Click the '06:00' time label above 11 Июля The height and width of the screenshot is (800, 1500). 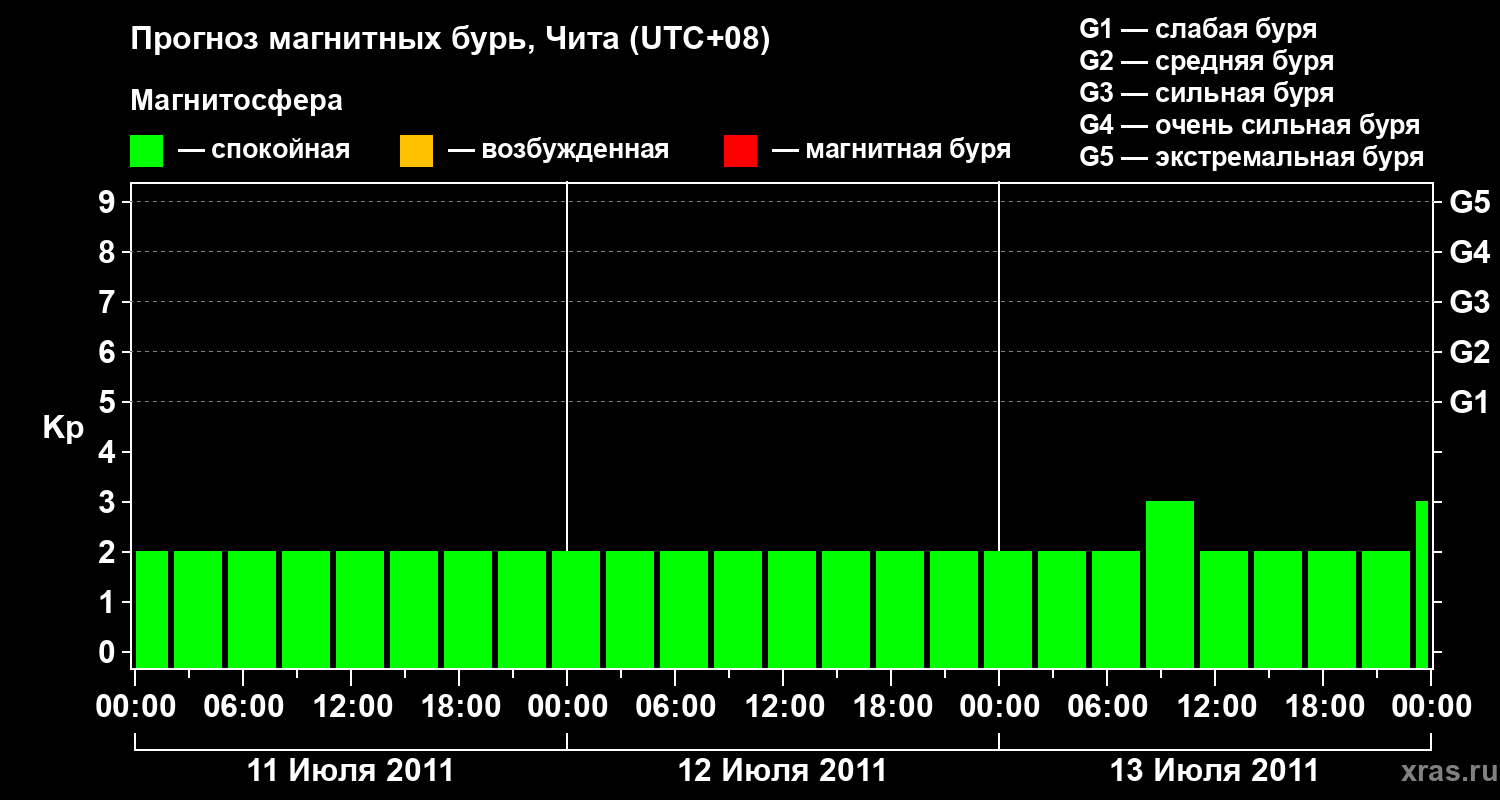pos(242,707)
